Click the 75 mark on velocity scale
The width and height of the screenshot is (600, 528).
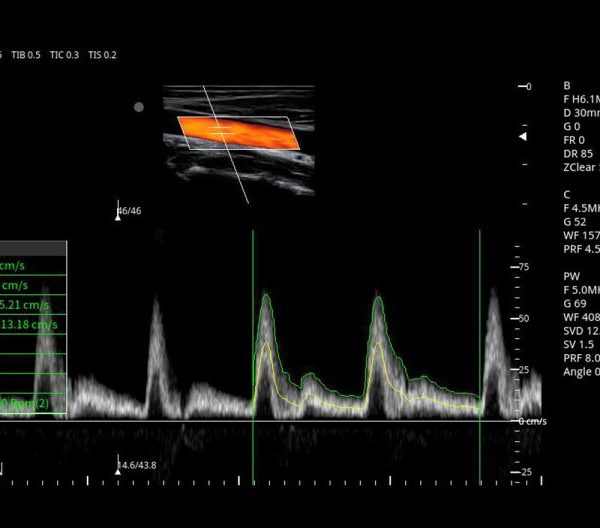pyautogui.click(x=521, y=268)
